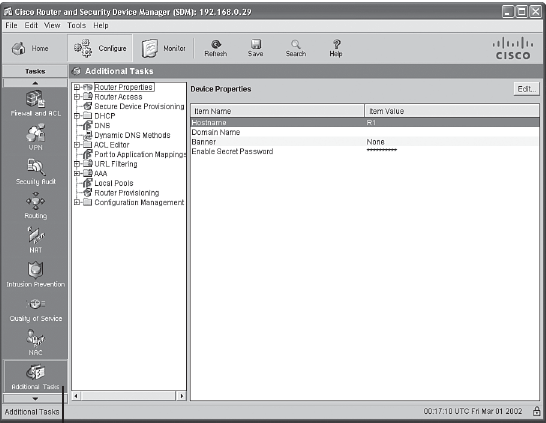Refresh the router configuration

coord(216,48)
